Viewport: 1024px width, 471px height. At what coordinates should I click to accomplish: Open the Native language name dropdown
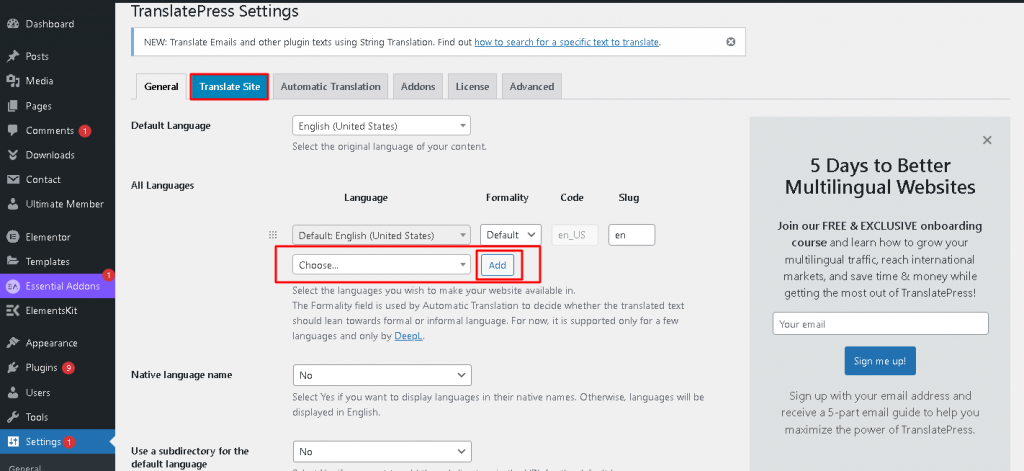point(381,374)
